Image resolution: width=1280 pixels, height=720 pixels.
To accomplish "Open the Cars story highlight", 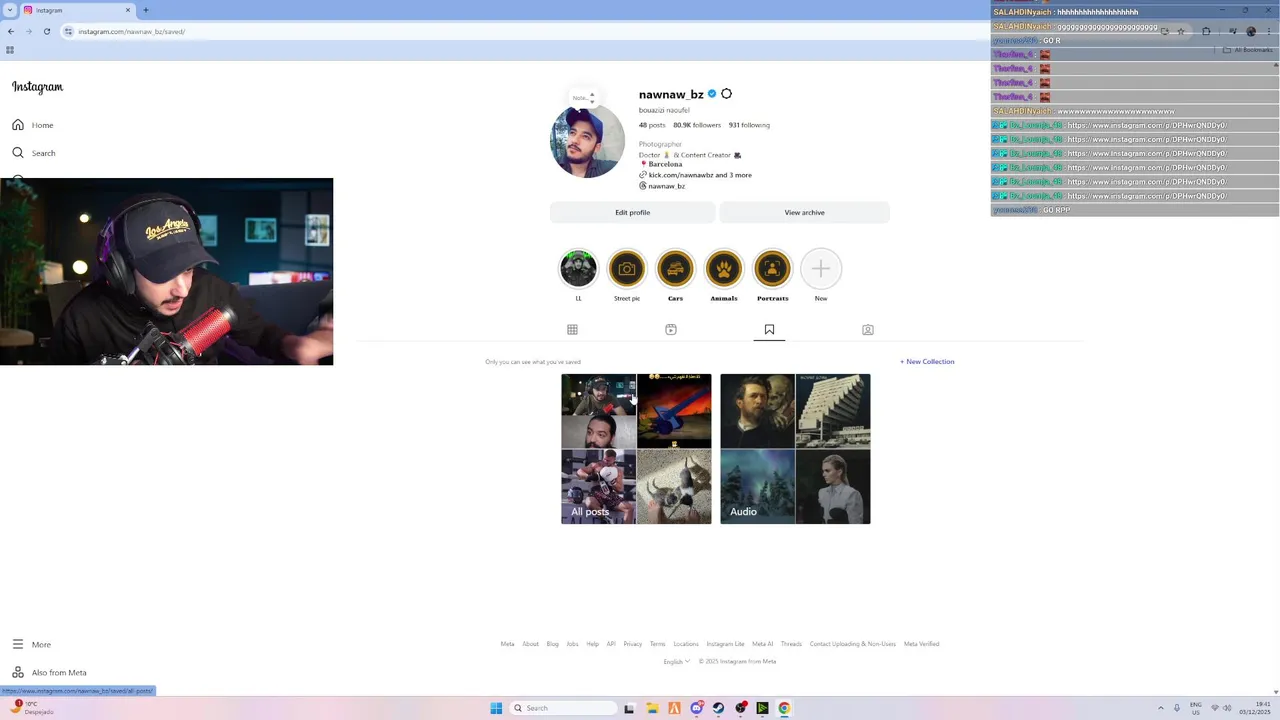I will coord(675,268).
